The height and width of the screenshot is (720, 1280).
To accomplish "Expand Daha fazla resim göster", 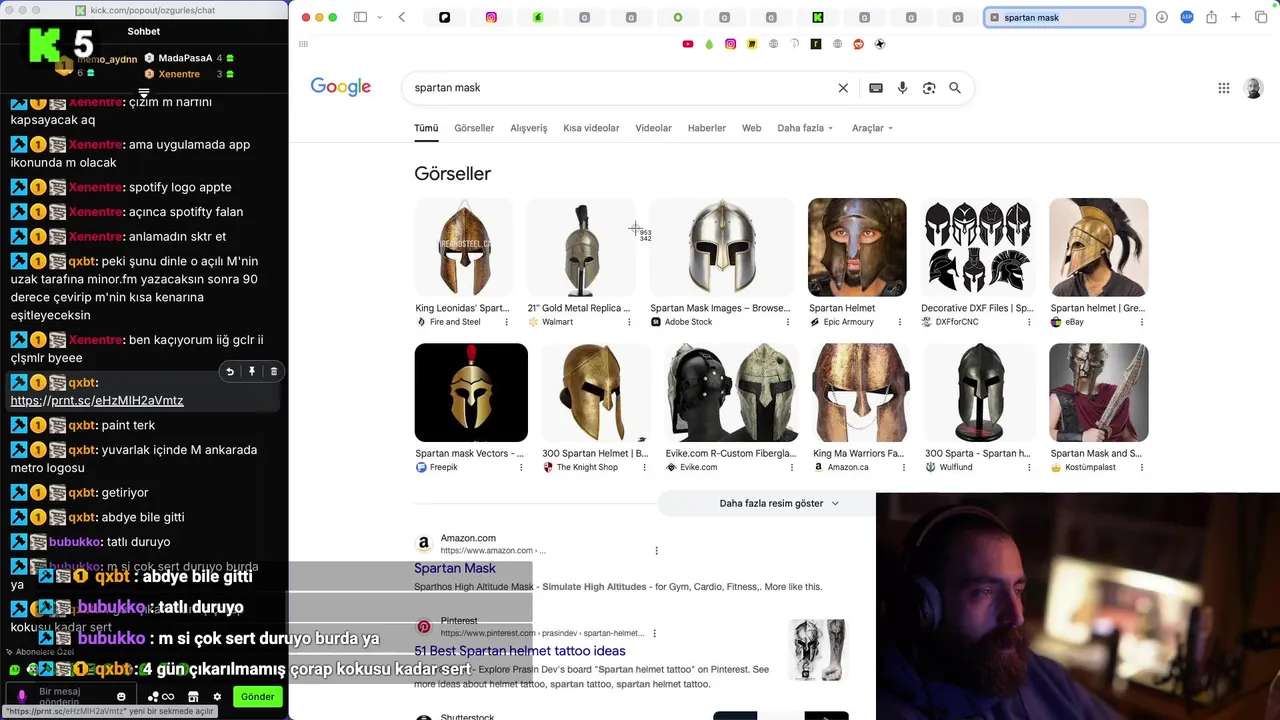I will tap(779, 503).
